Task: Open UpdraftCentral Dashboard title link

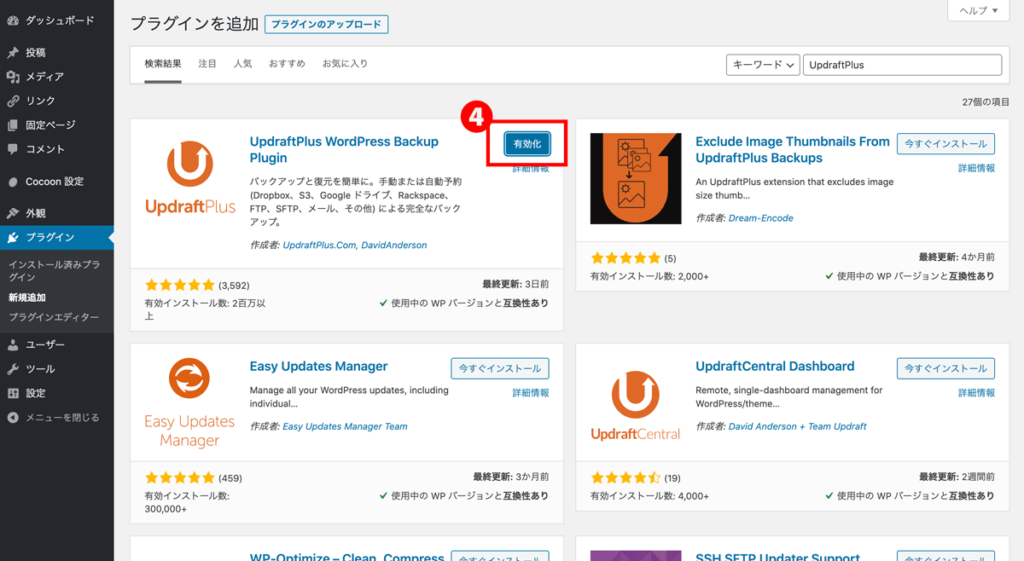Action: coord(775,366)
